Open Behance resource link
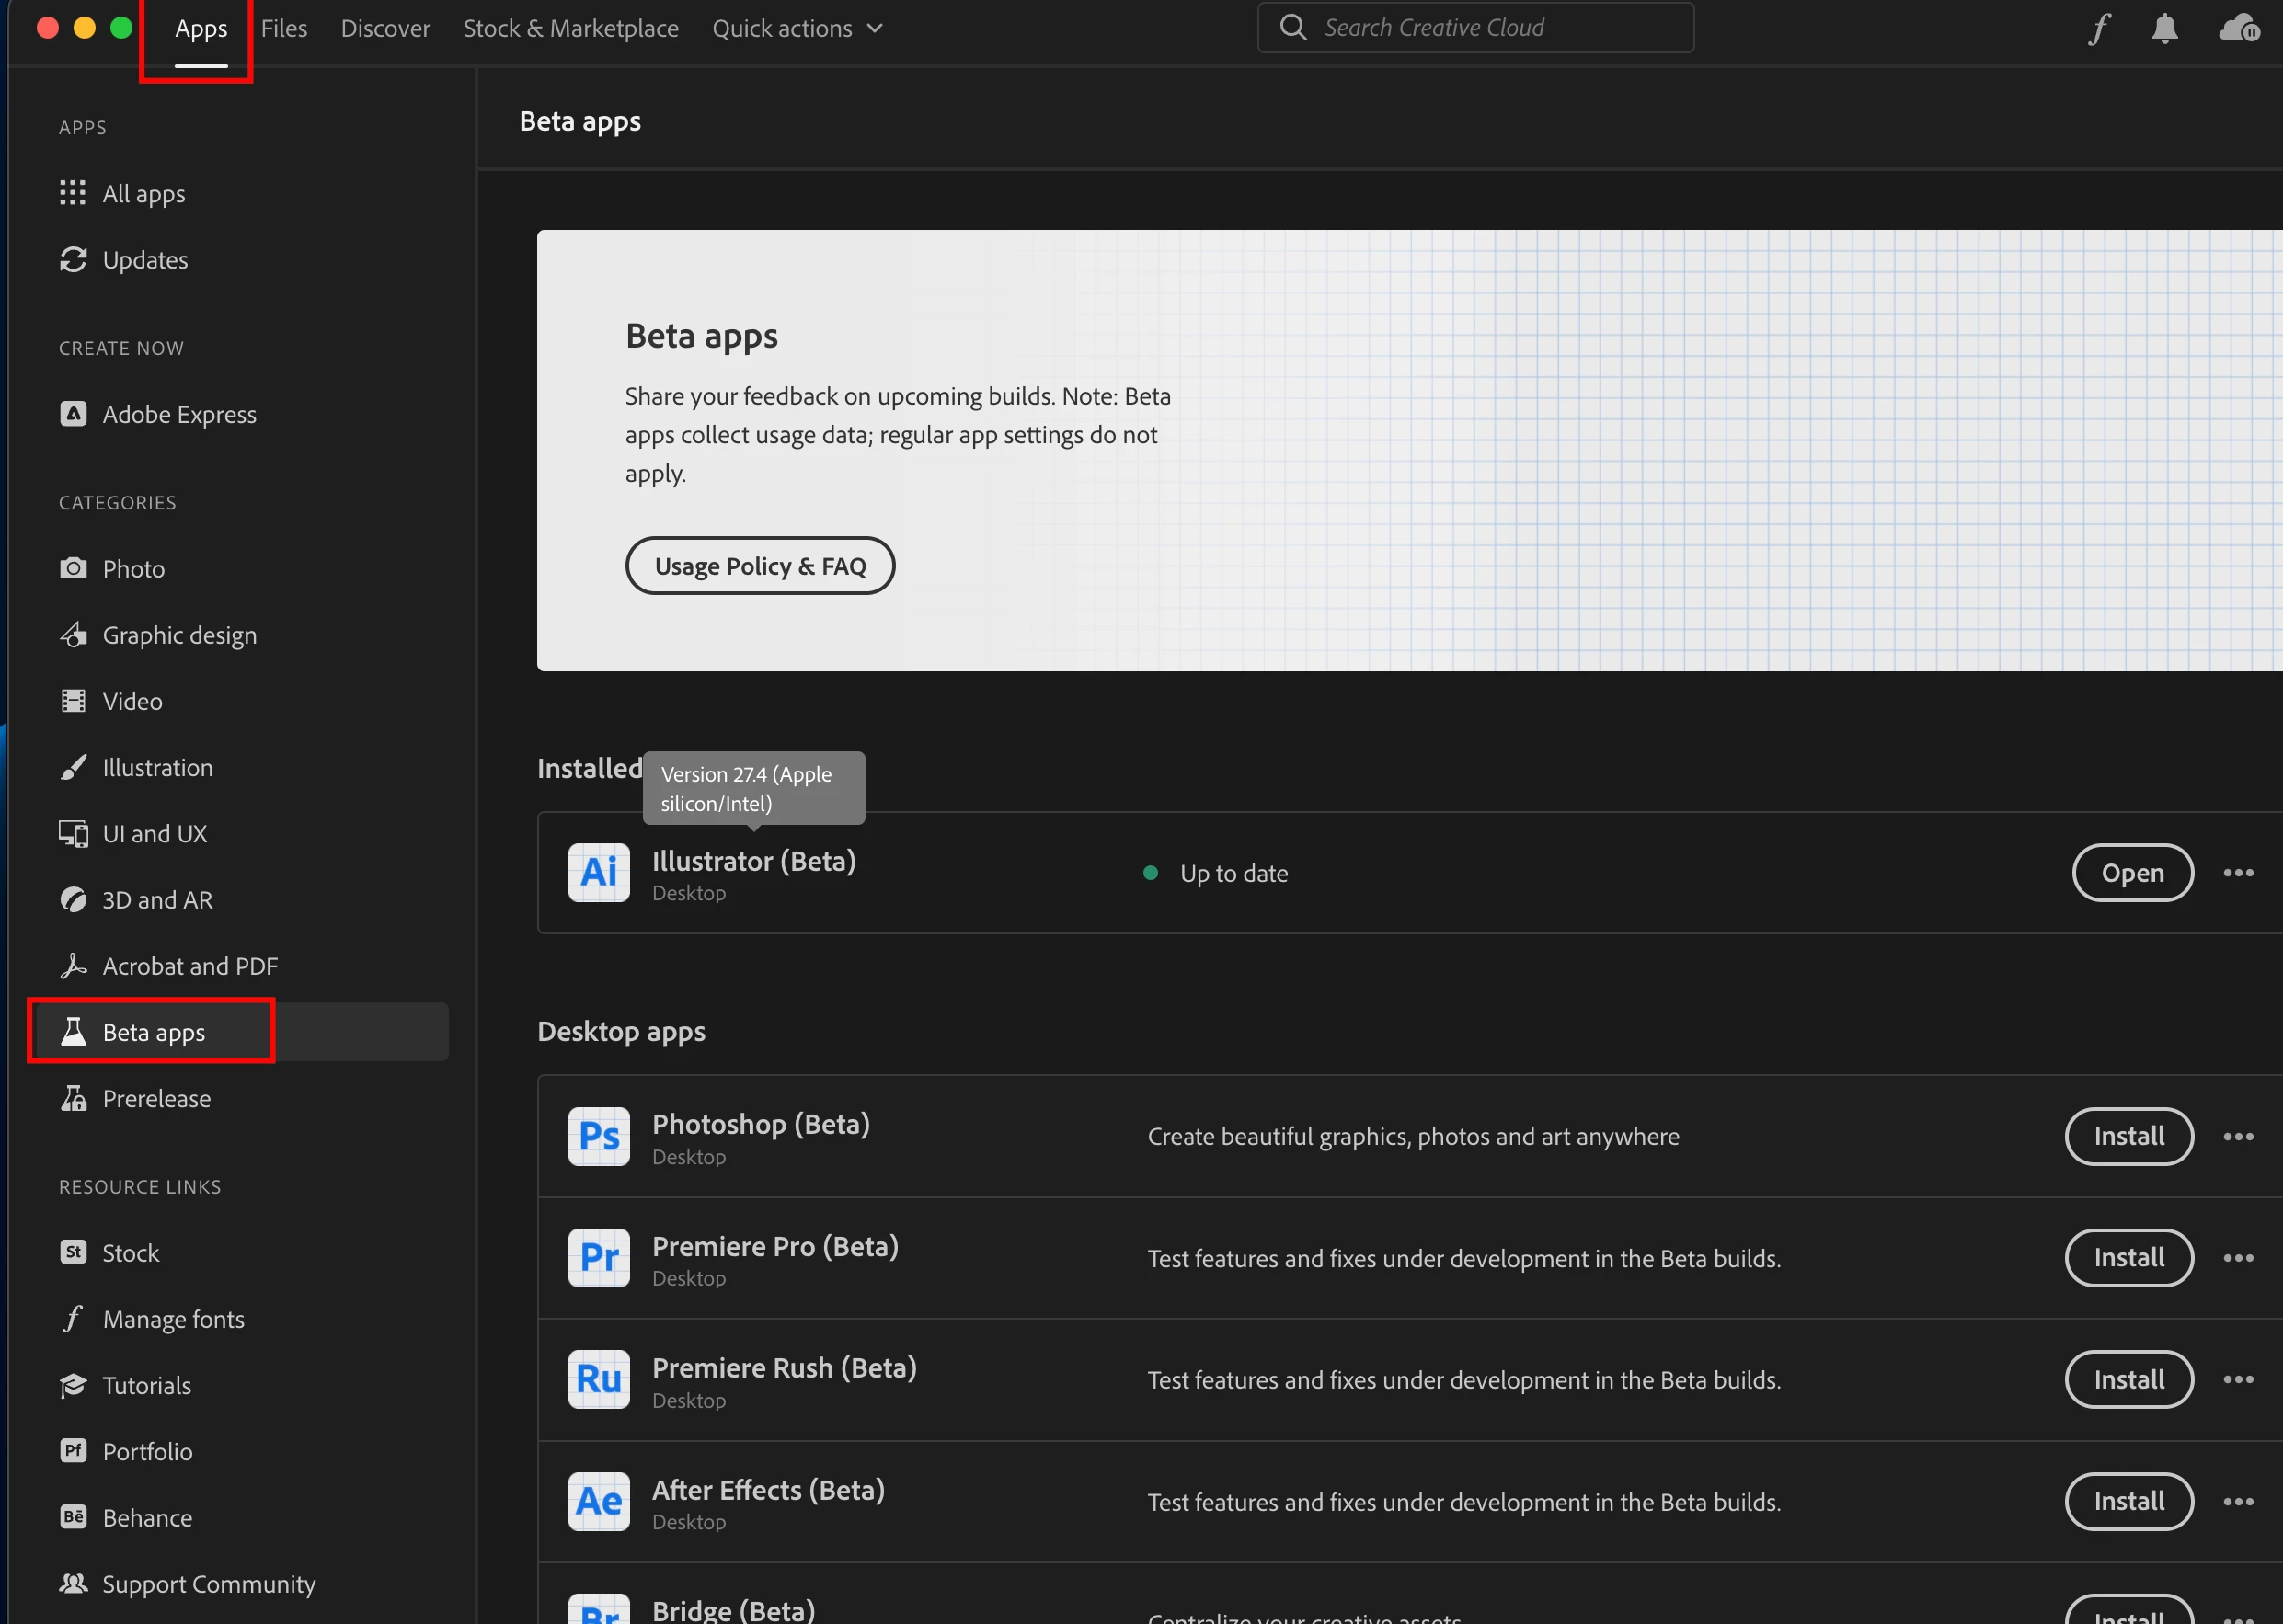Viewport: 2283px width, 1624px height. pyautogui.click(x=147, y=1517)
